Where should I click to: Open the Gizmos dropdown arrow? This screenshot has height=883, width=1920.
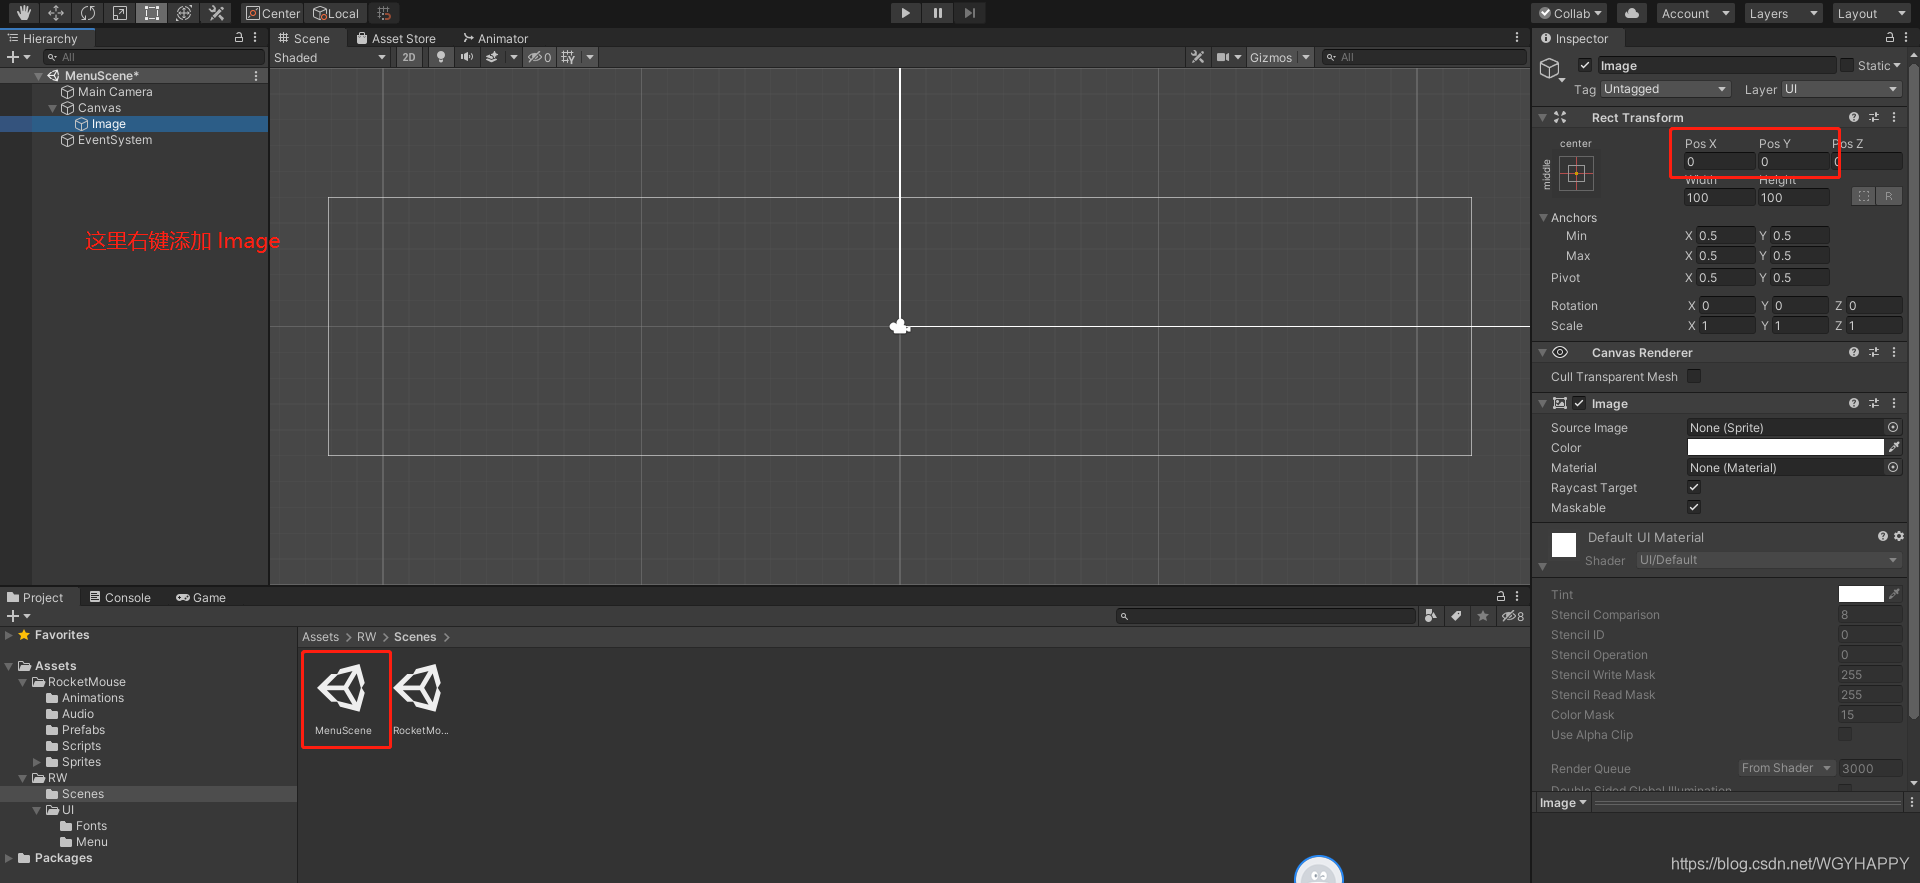pos(1306,57)
